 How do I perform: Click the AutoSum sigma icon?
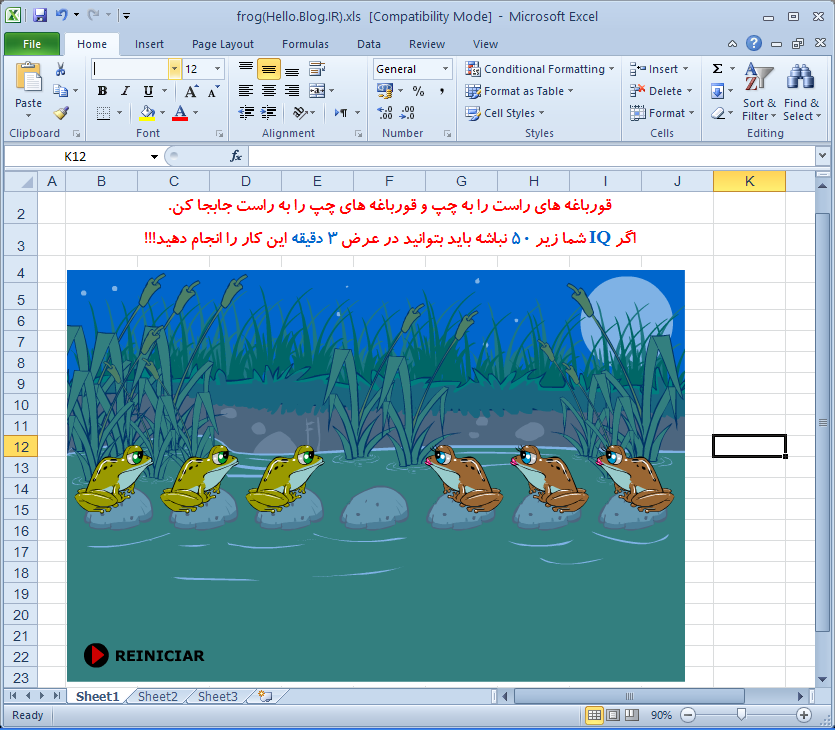(x=718, y=69)
